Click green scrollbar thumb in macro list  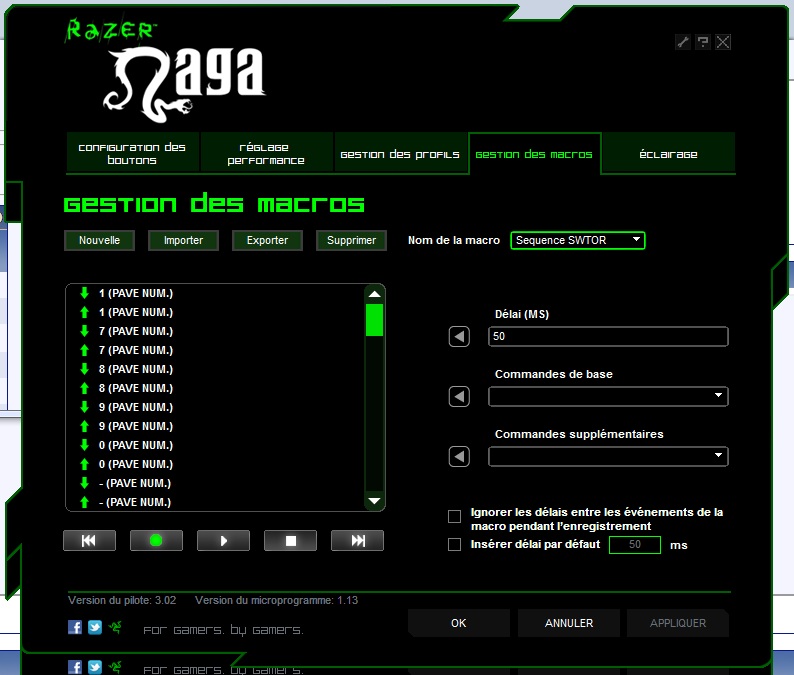pyautogui.click(x=374, y=320)
